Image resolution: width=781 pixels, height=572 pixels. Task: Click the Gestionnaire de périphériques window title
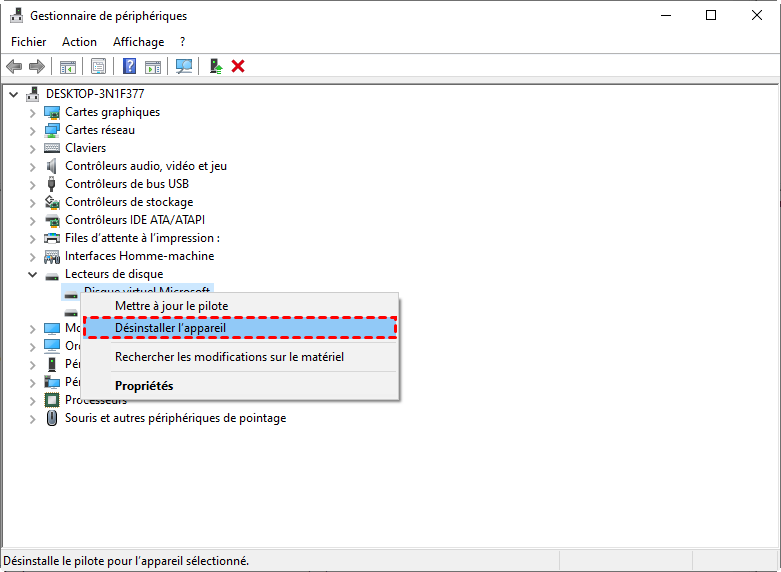coord(109,16)
